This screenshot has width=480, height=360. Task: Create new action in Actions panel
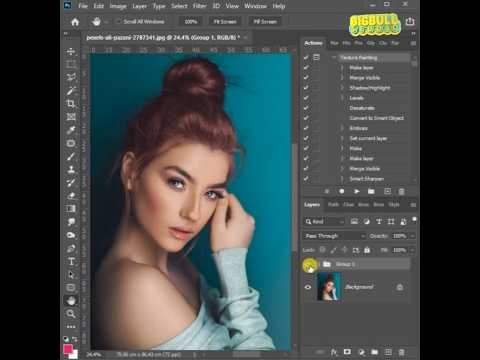(387, 191)
